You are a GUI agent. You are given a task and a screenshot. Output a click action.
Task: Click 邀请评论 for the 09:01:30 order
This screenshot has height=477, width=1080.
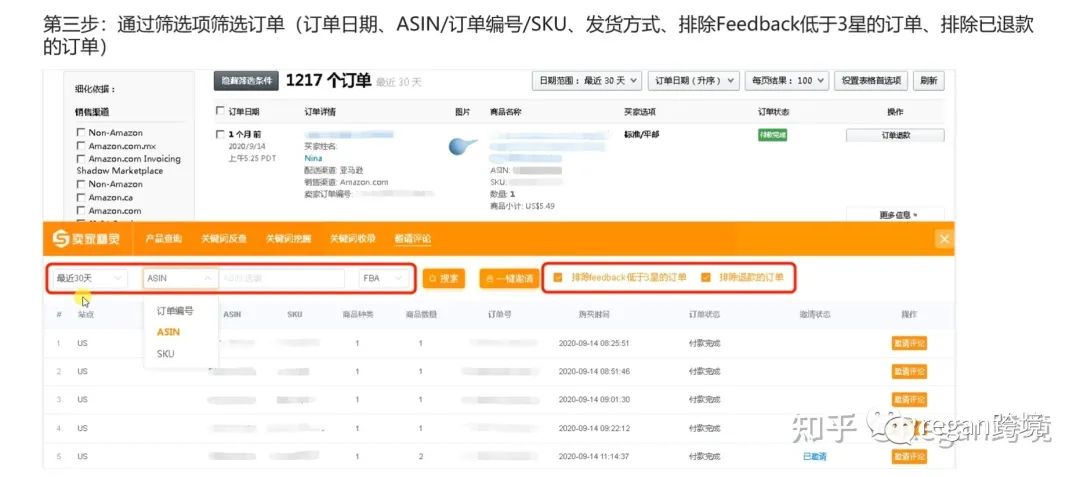click(x=909, y=399)
